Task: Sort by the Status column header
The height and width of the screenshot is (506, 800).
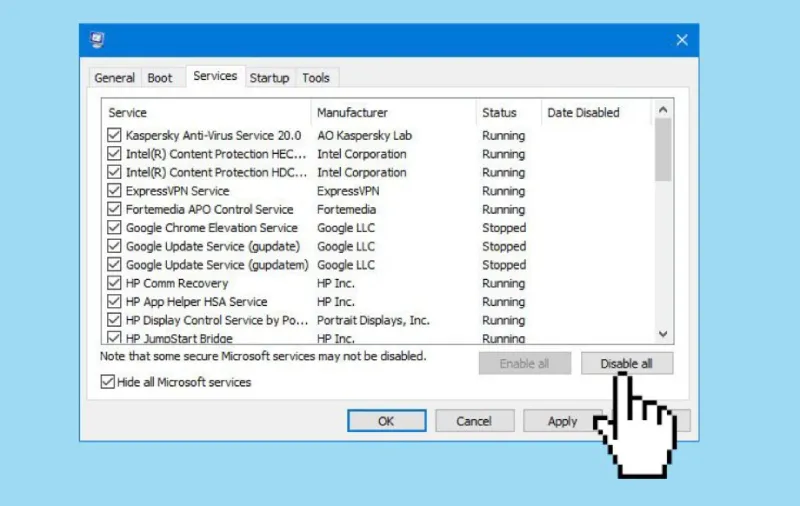Action: (x=509, y=112)
